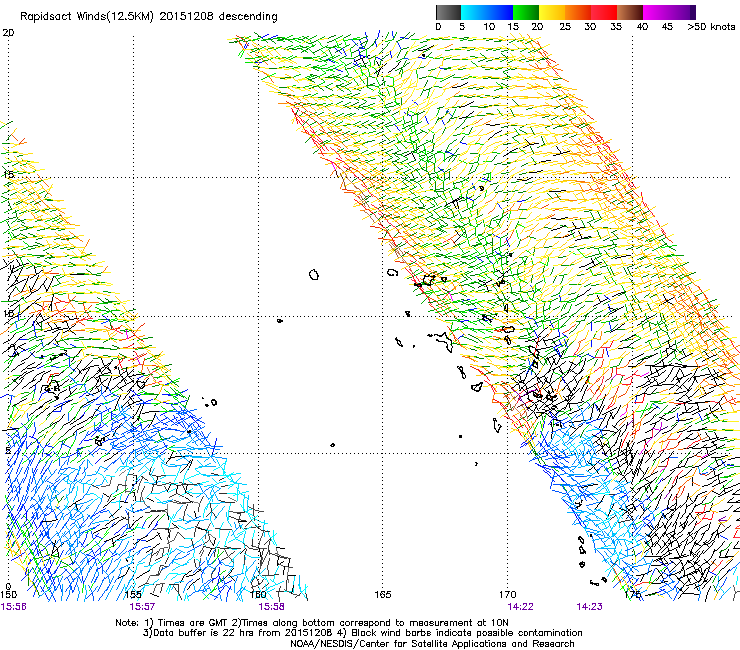Click the yellow 20–25 knots legend swatch
This screenshot has width=740, height=650.
[552, 12]
